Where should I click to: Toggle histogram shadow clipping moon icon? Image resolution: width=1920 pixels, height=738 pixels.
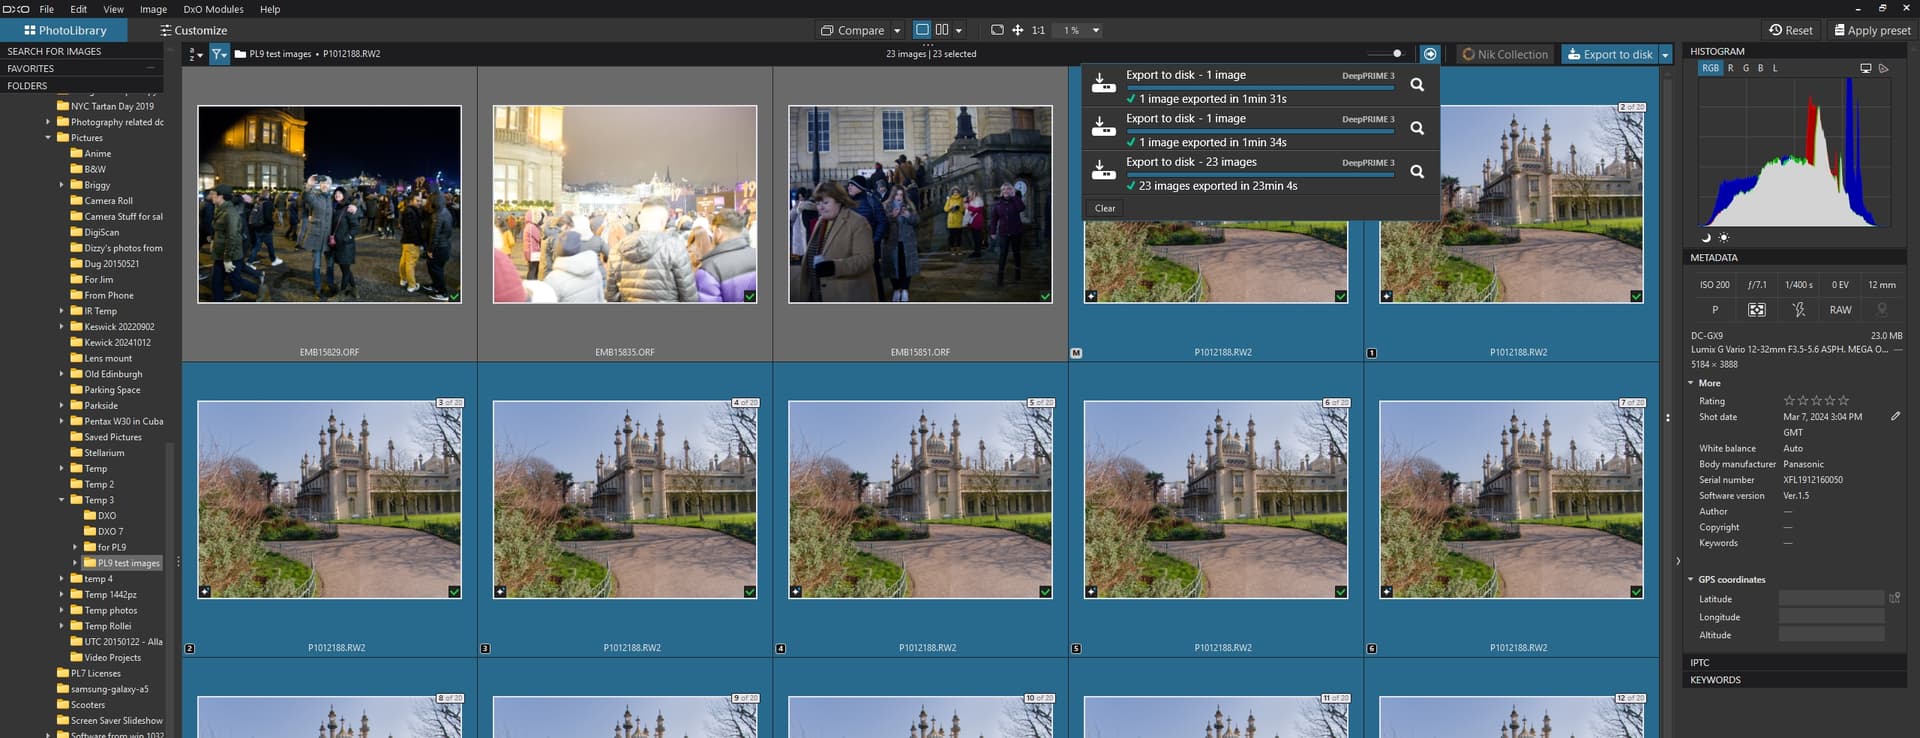[1706, 238]
